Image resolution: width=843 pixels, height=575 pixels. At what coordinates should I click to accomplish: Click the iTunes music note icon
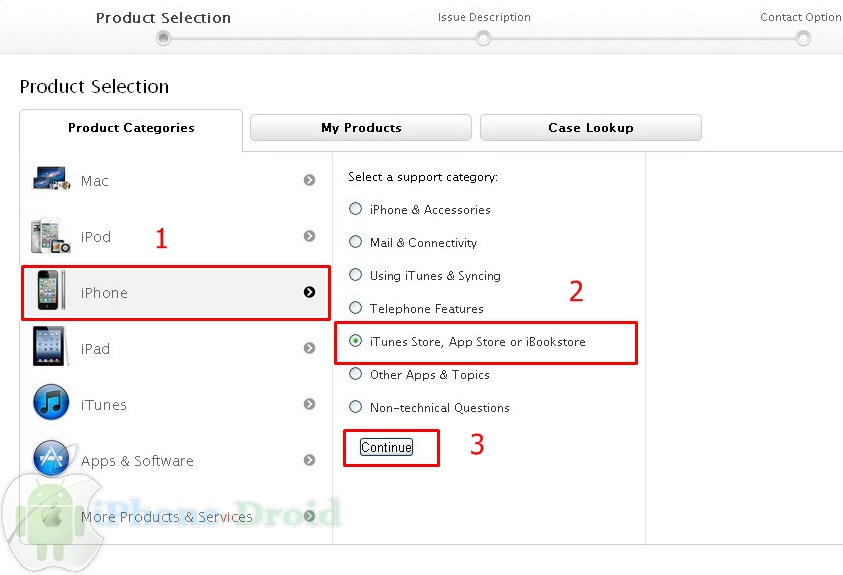coord(51,402)
